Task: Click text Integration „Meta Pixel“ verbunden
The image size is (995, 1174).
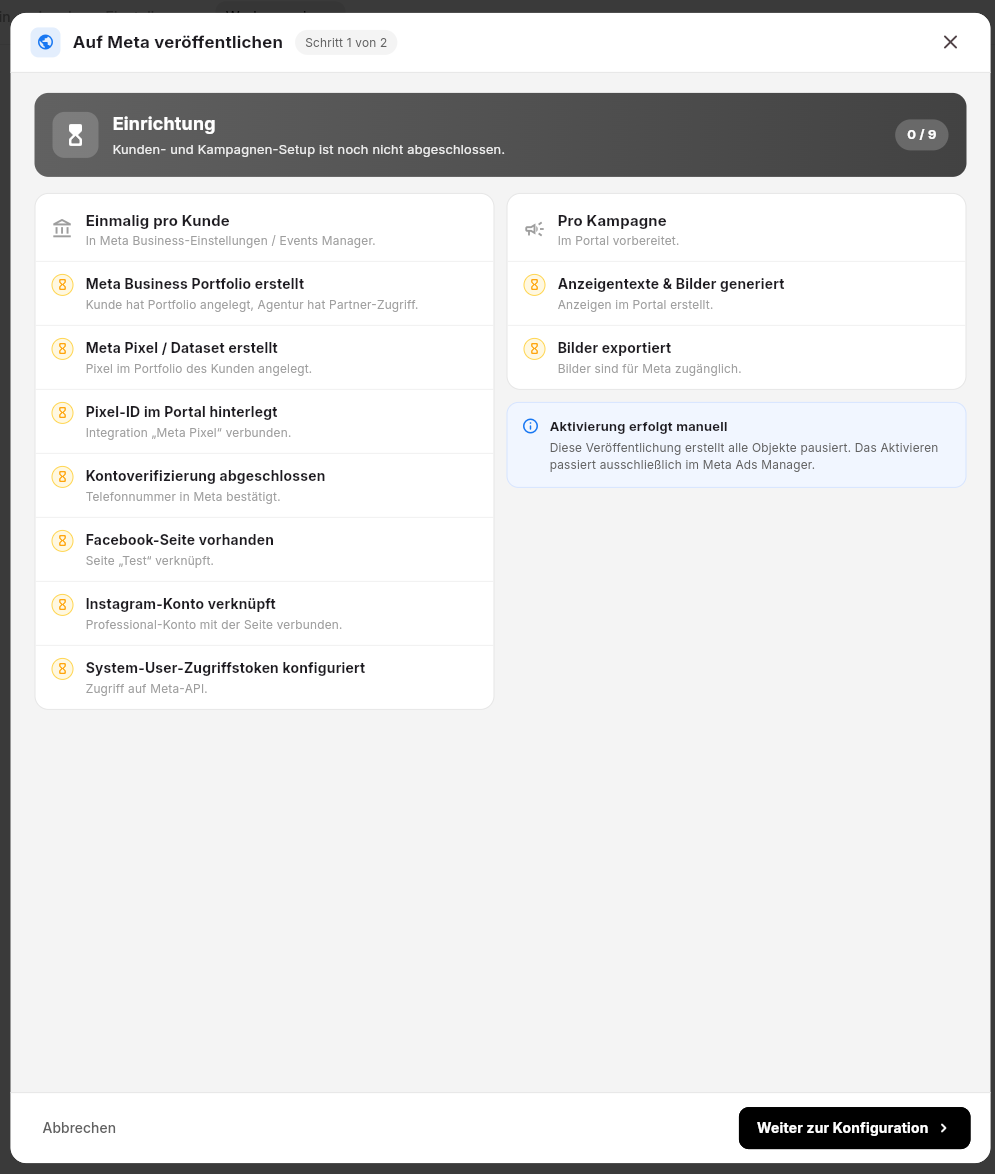Action: pyautogui.click(x=188, y=433)
